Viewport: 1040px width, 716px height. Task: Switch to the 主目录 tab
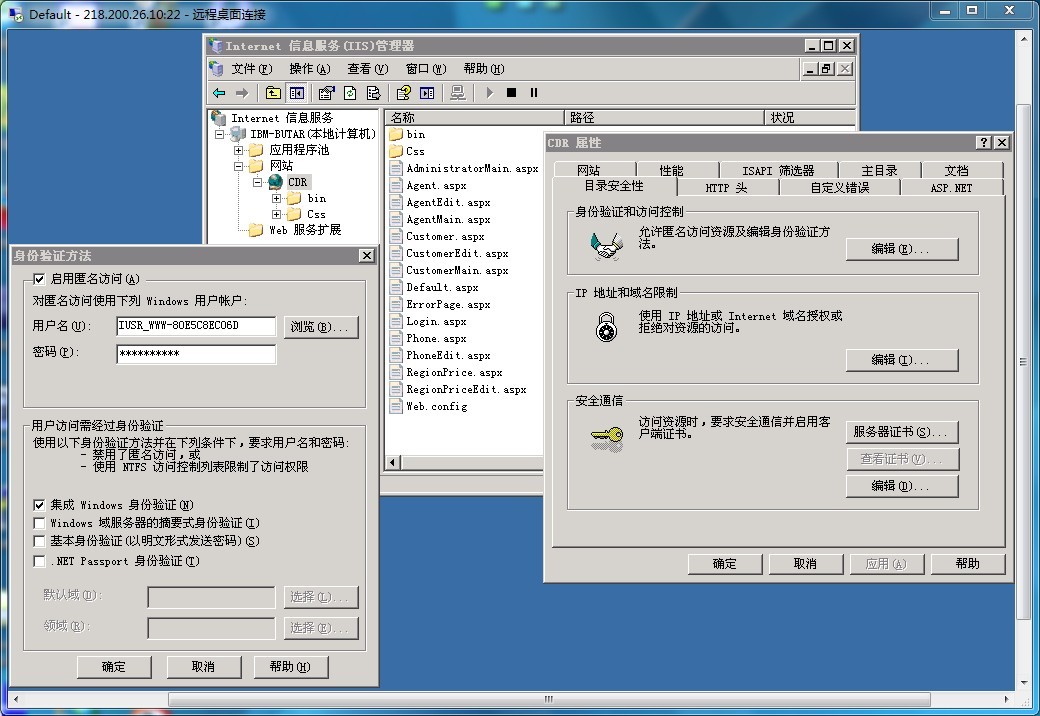[879, 170]
